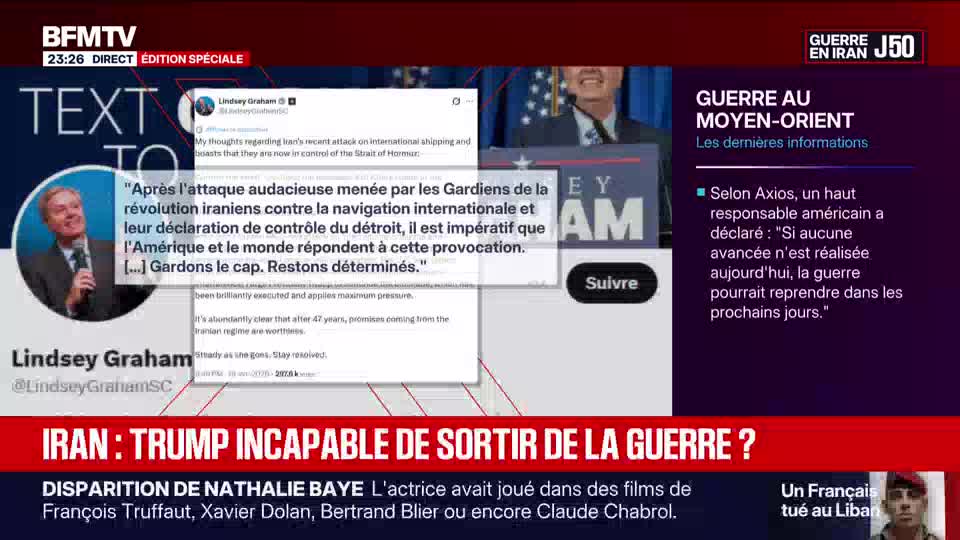This screenshot has width=960, height=540.
Task: Click the ÉDITION SPÉCIALE red label
Action: click(192, 59)
